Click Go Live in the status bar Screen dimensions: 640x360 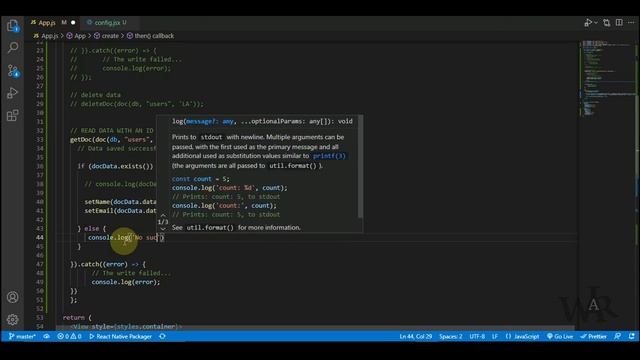[x=560, y=336]
